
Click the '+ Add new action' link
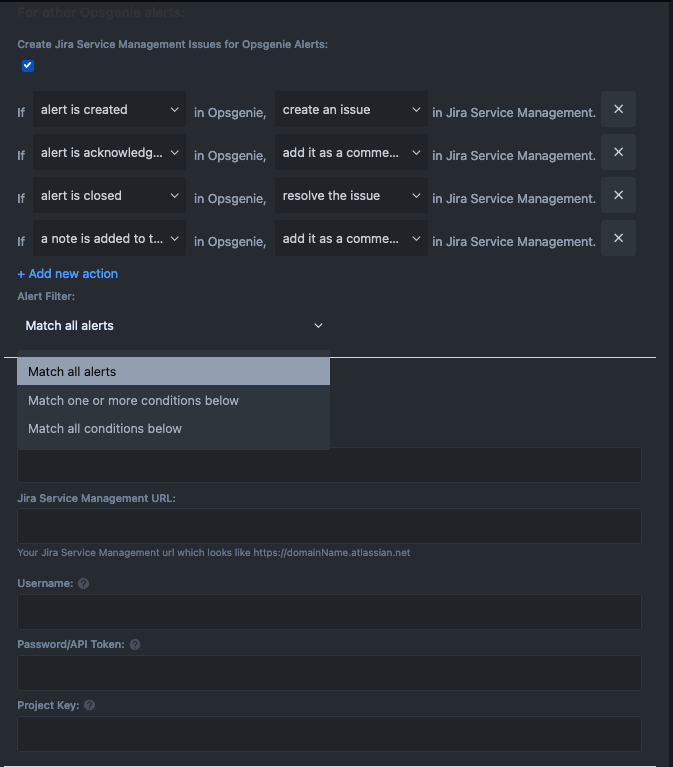67,274
